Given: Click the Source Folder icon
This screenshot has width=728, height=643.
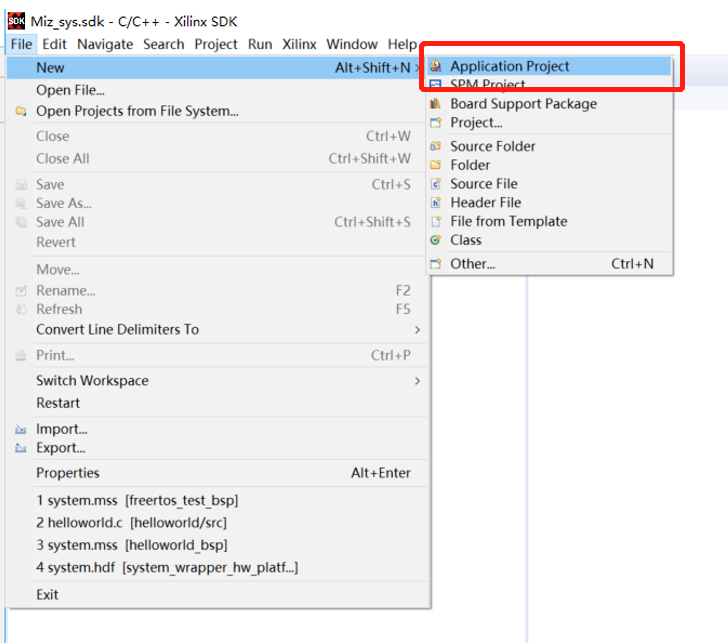Looking at the screenshot, I should tap(436, 146).
